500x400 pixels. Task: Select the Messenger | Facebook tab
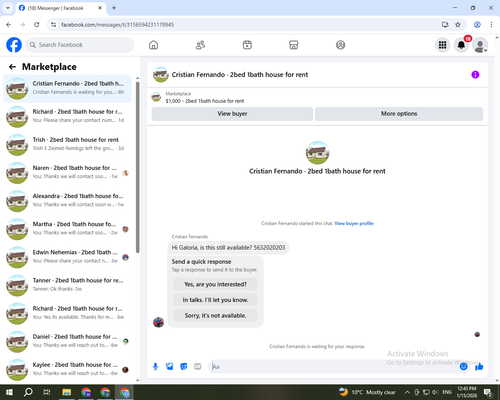pos(61,8)
